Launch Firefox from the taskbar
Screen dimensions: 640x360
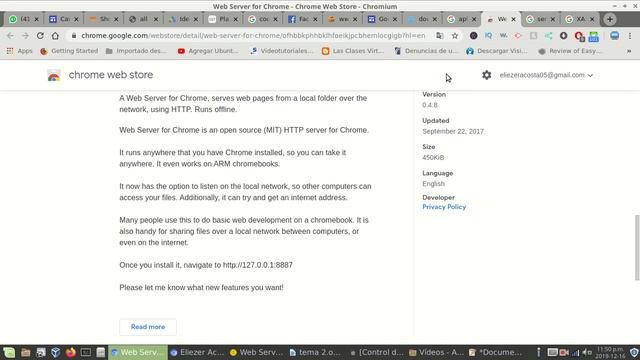71,352
